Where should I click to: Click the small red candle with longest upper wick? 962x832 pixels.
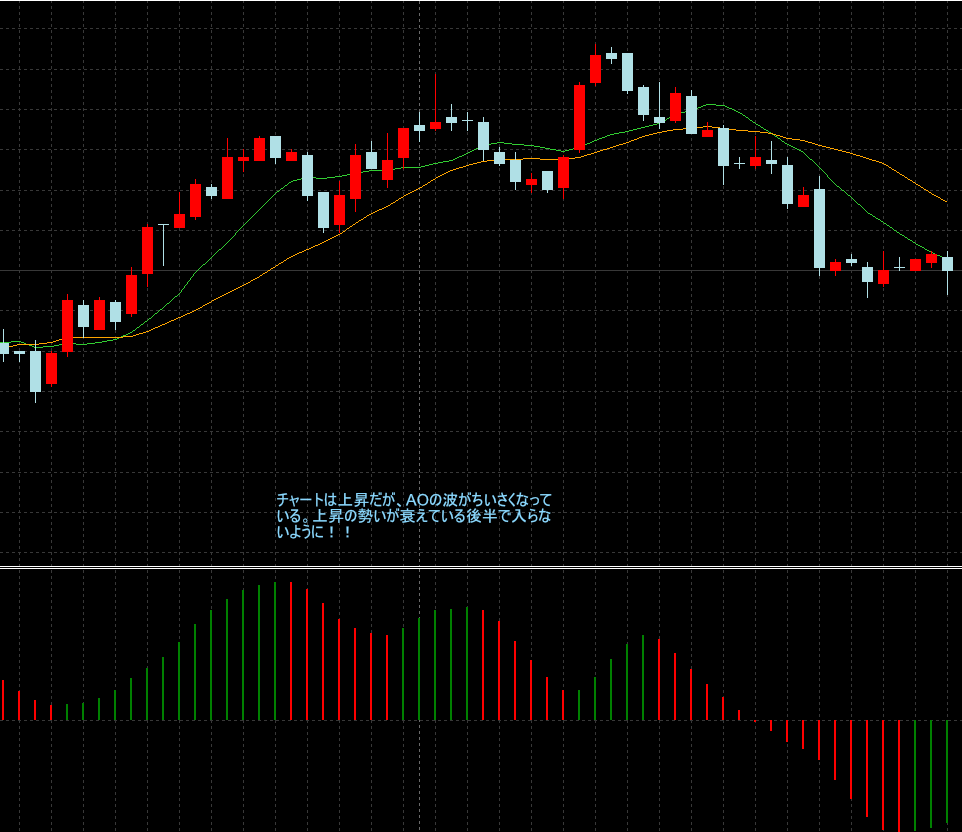point(435,125)
